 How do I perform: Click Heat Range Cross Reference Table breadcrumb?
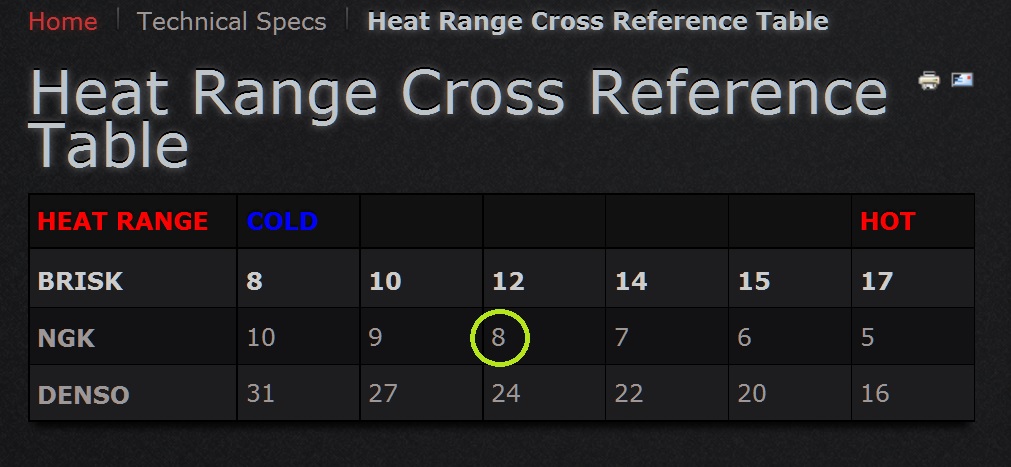(598, 21)
